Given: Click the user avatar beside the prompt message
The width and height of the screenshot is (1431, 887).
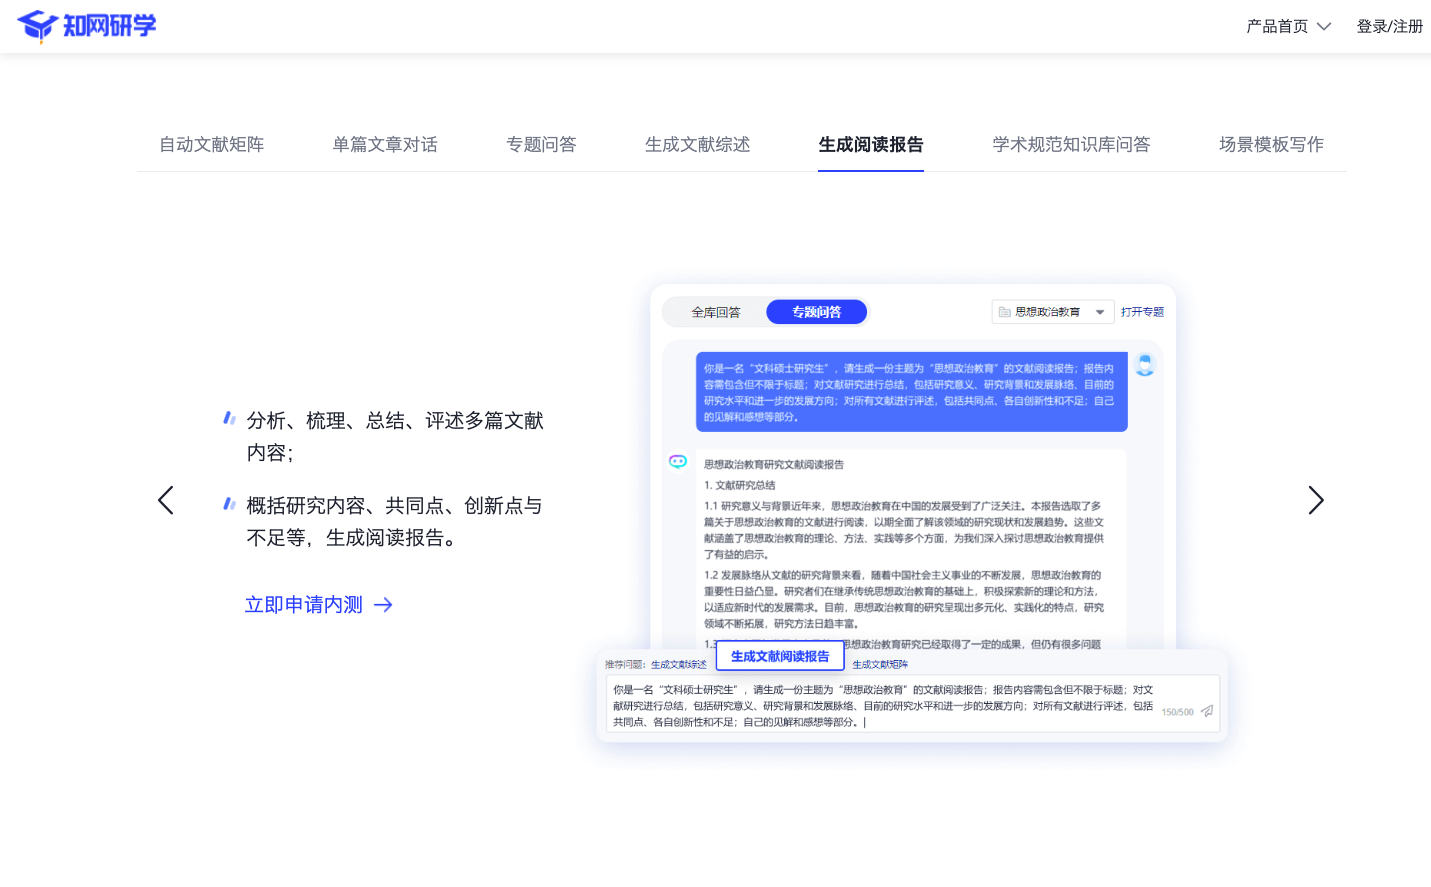Looking at the screenshot, I should click(1145, 365).
